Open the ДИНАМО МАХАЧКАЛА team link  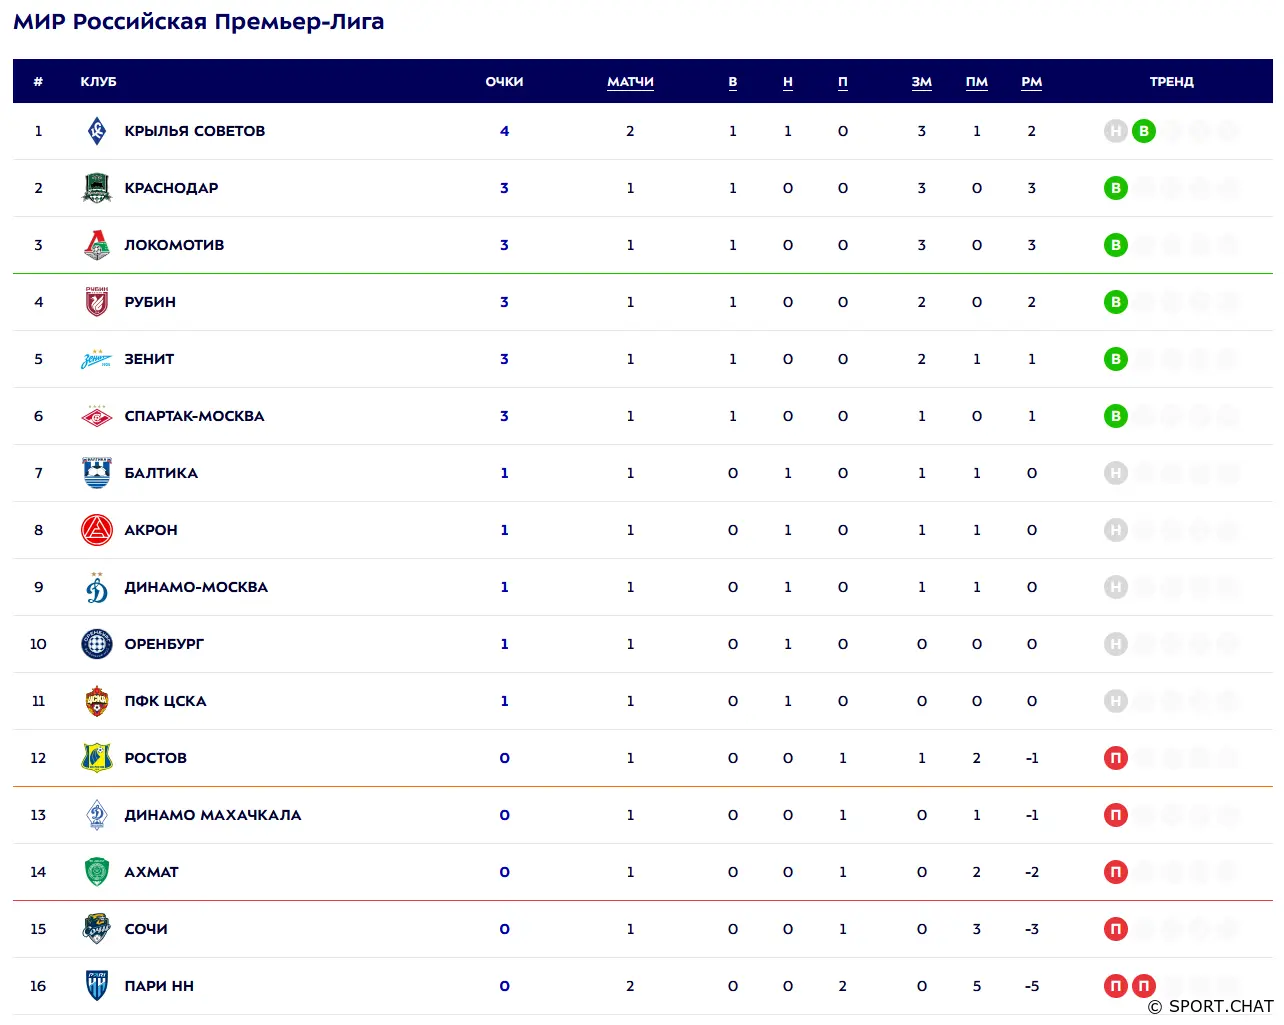pyautogui.click(x=213, y=815)
